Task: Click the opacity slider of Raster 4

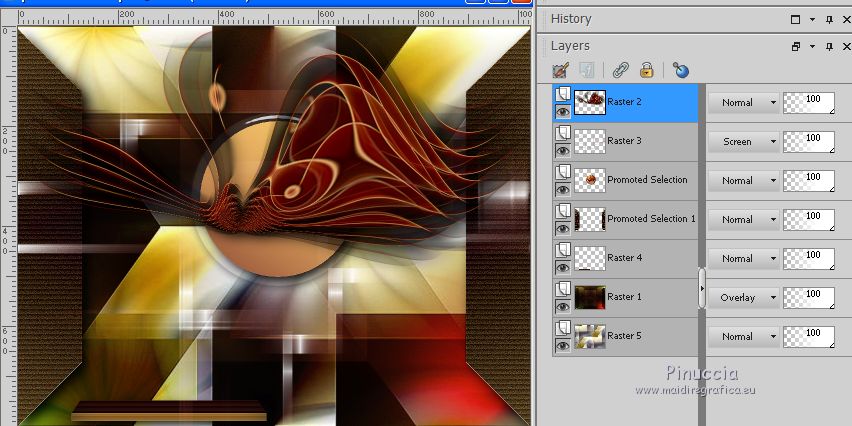Action: (809, 259)
